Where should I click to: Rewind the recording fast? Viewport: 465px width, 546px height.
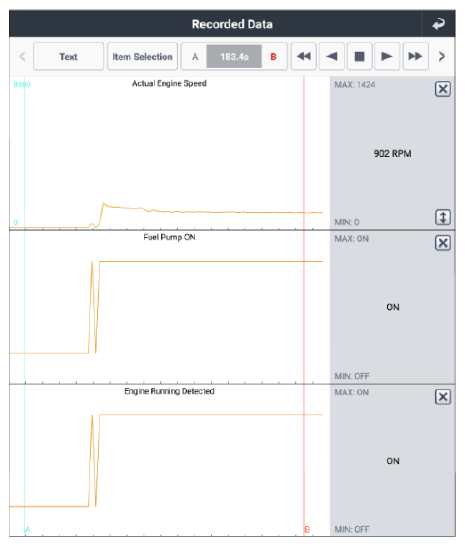[303, 56]
